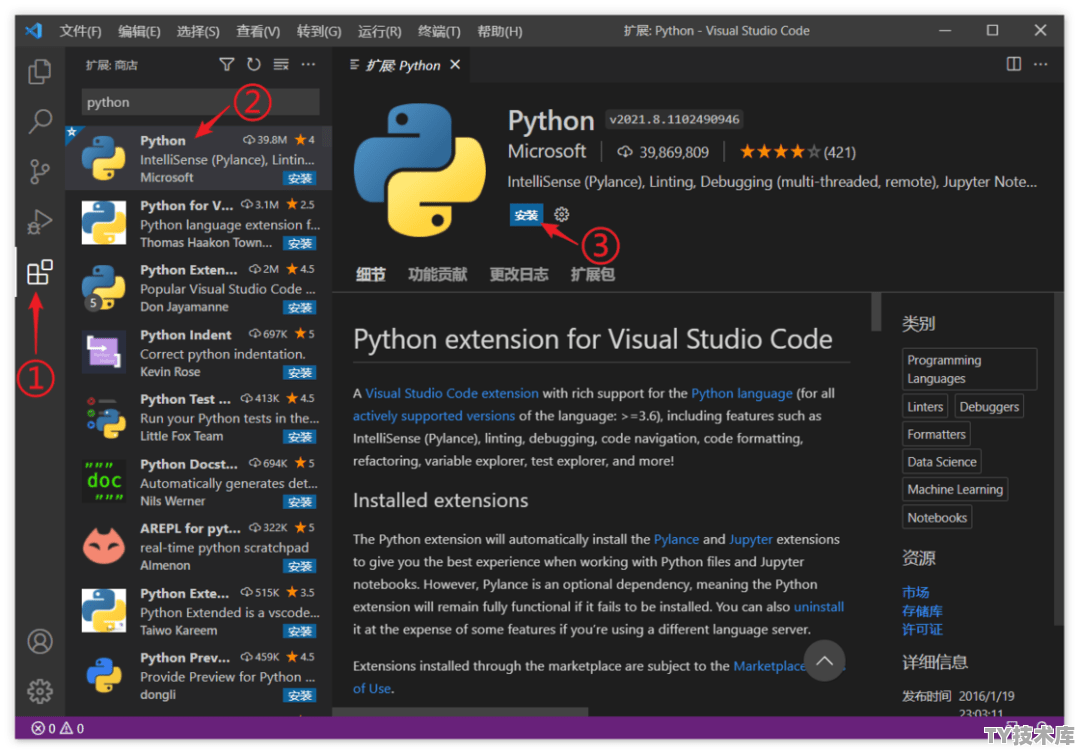1080x754 pixels.
Task: Open the 终端(T) menu
Action: pyautogui.click(x=439, y=31)
